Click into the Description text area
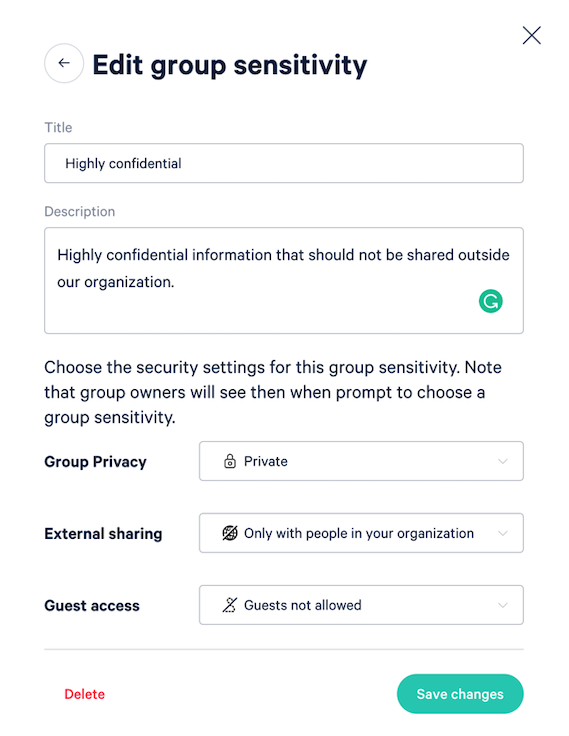 pos(284,281)
